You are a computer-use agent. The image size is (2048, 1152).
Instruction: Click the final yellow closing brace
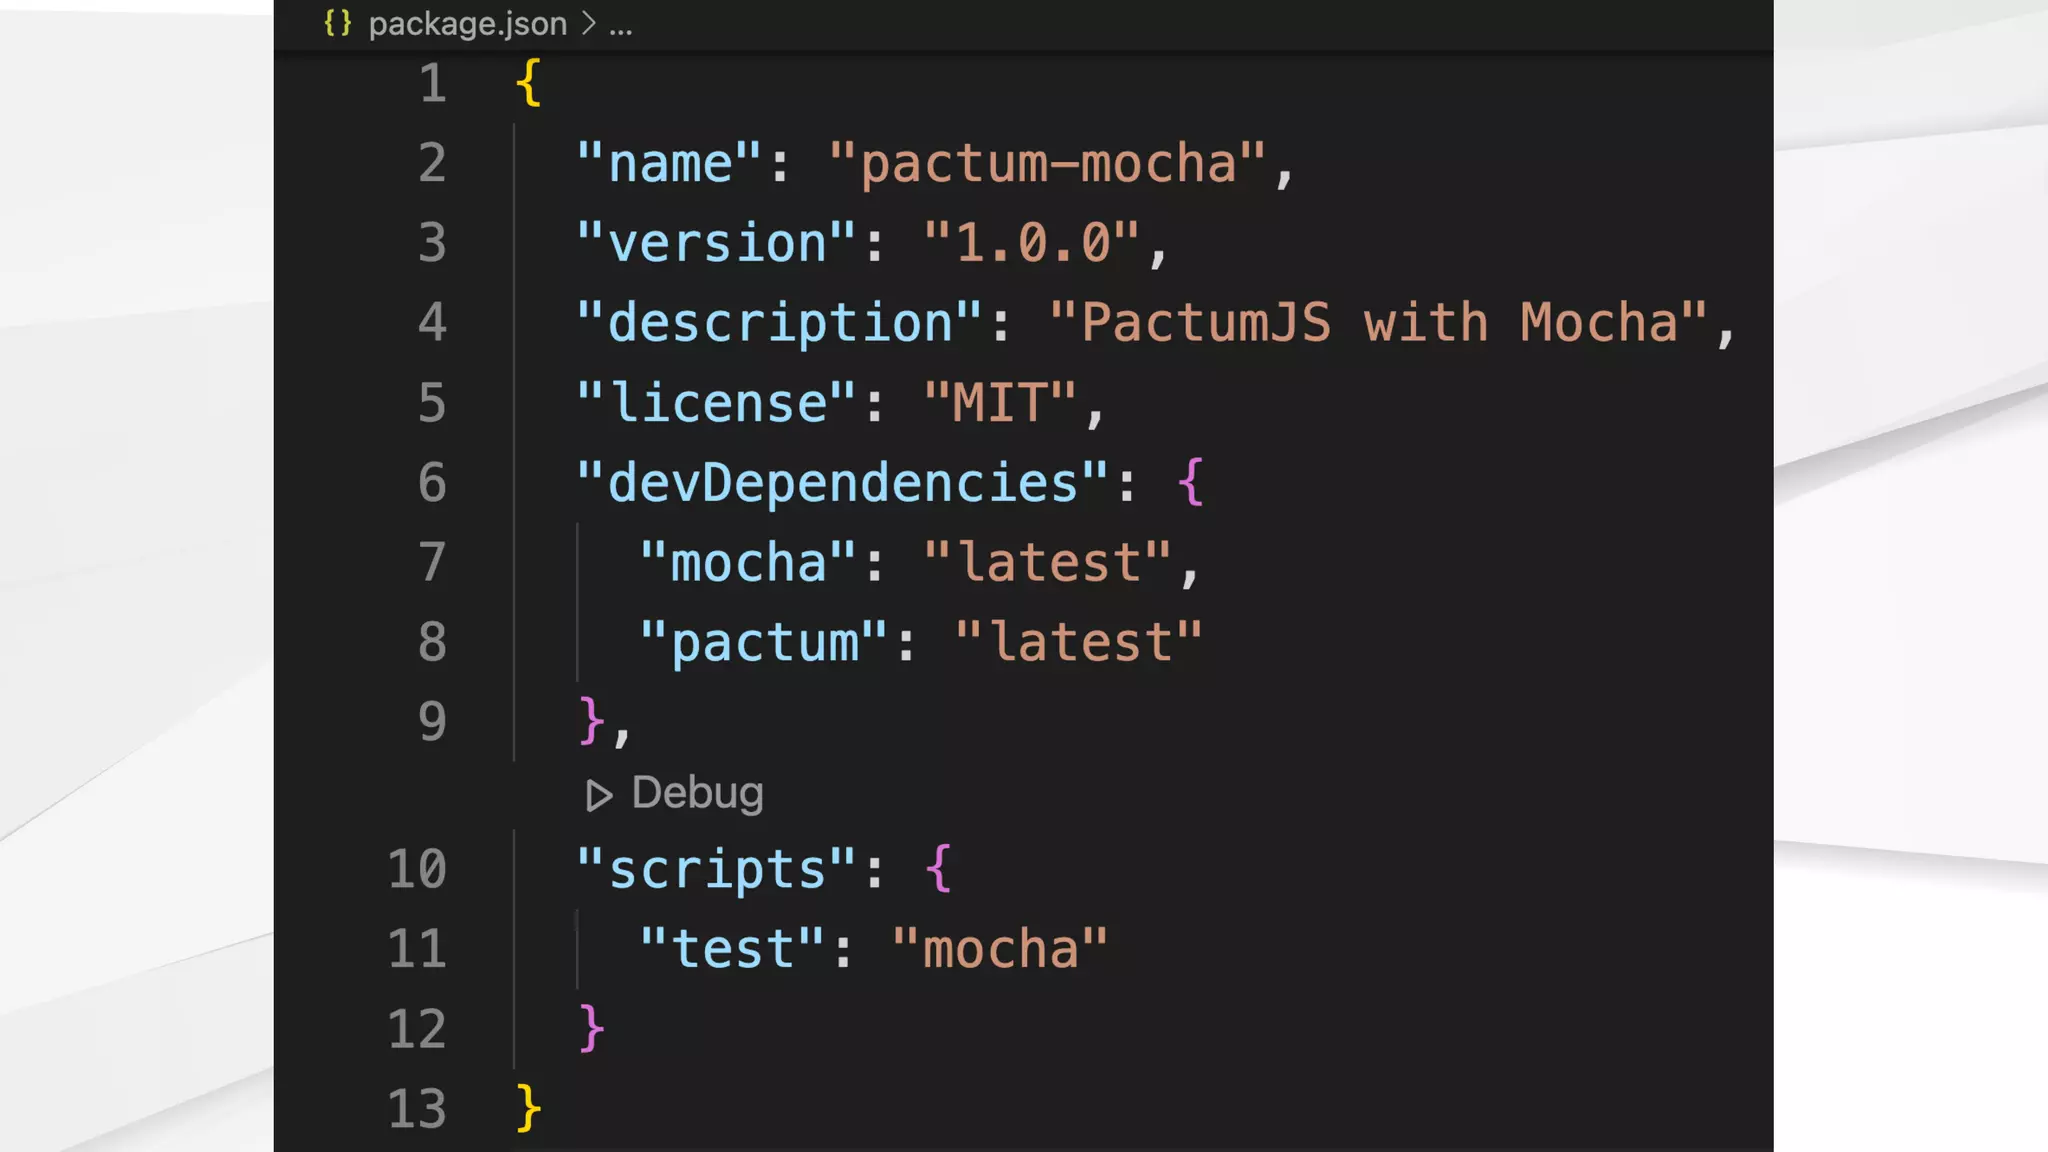click(x=528, y=1109)
